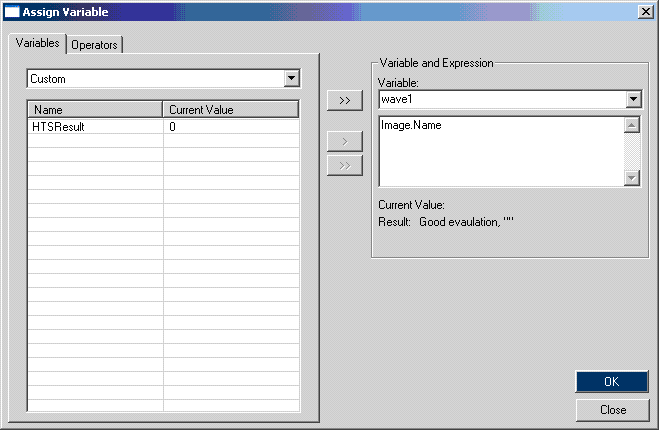Click the single-arrow move button
The image size is (659, 430).
345,142
